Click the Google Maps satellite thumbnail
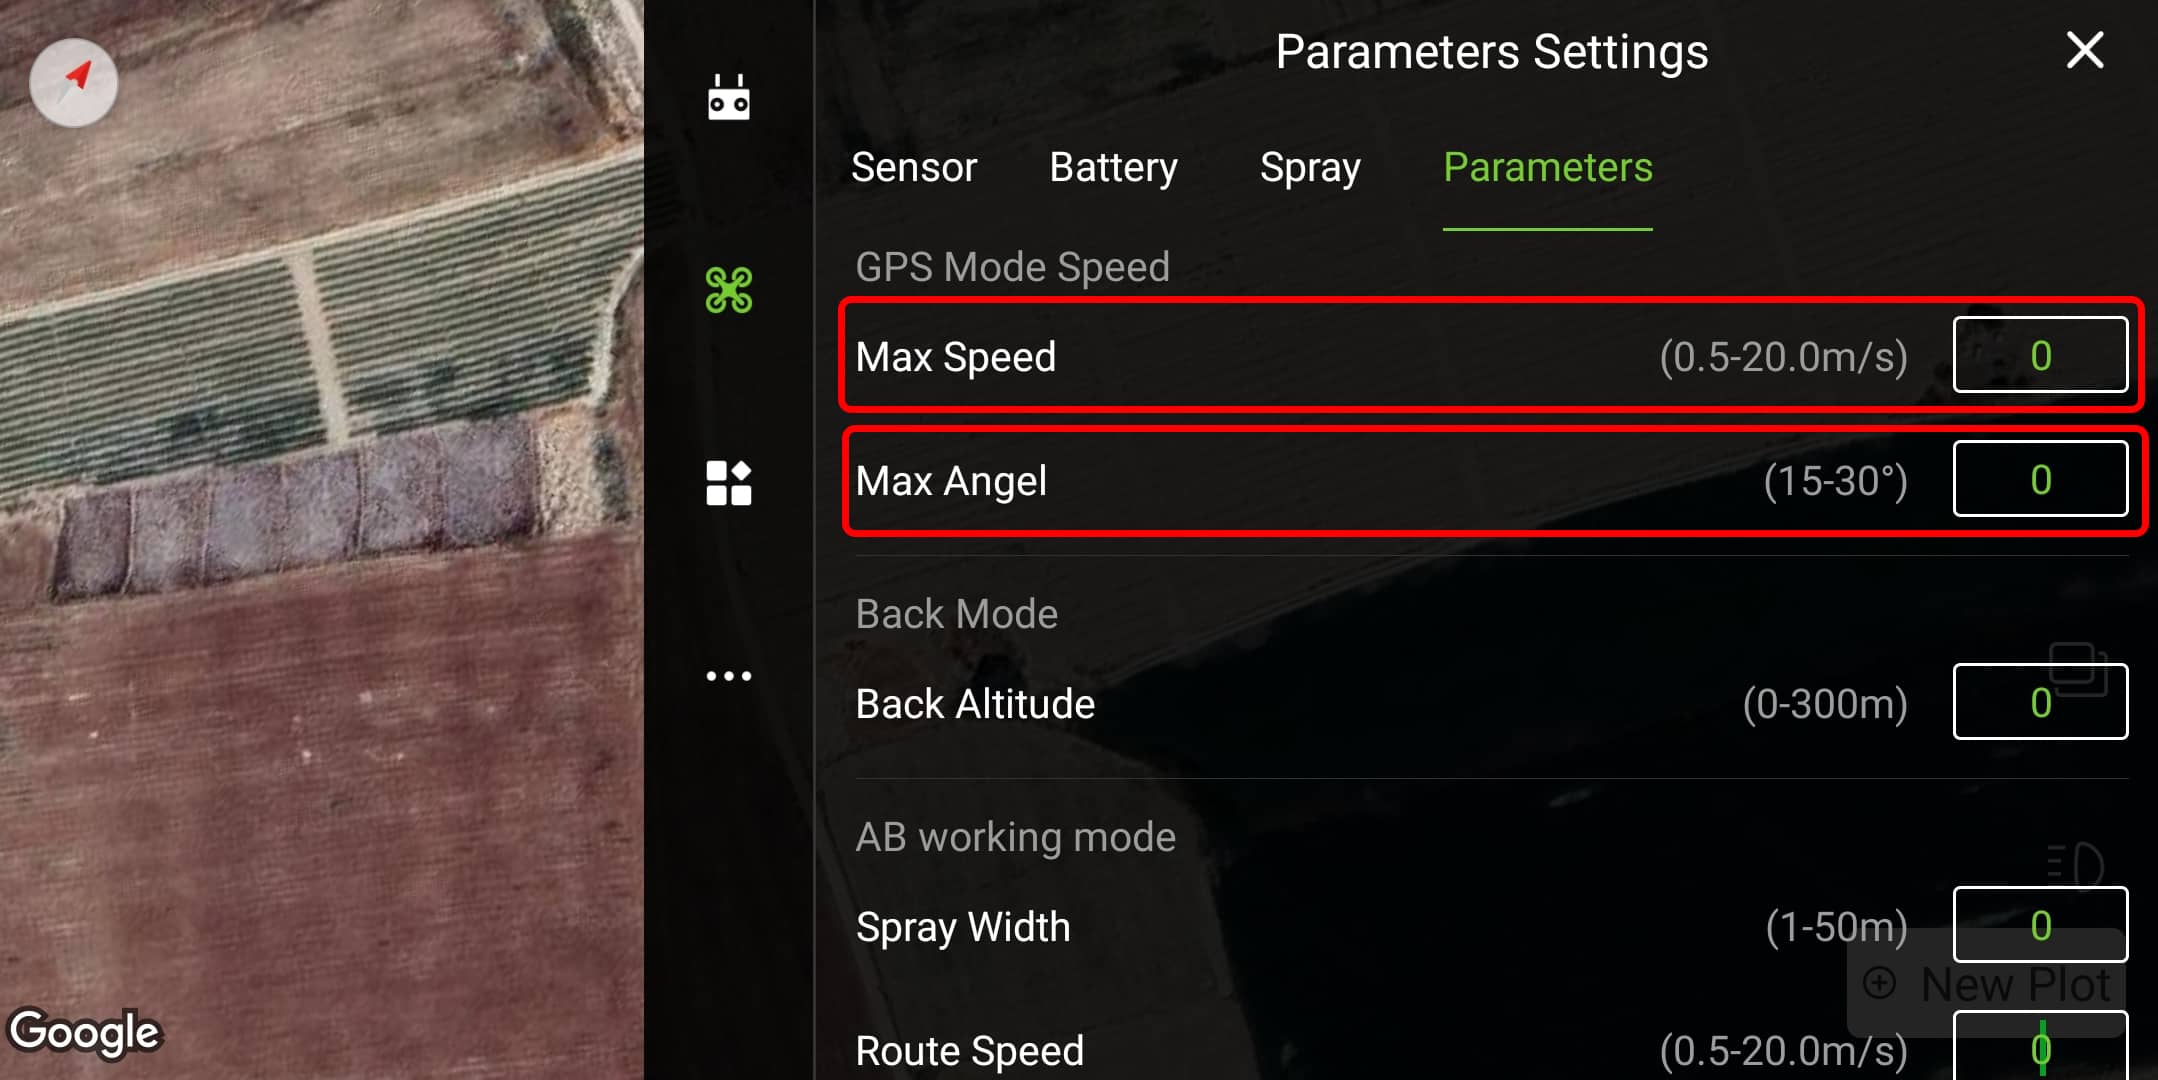Screen dimensions: 2158x1080 [x=322, y=540]
